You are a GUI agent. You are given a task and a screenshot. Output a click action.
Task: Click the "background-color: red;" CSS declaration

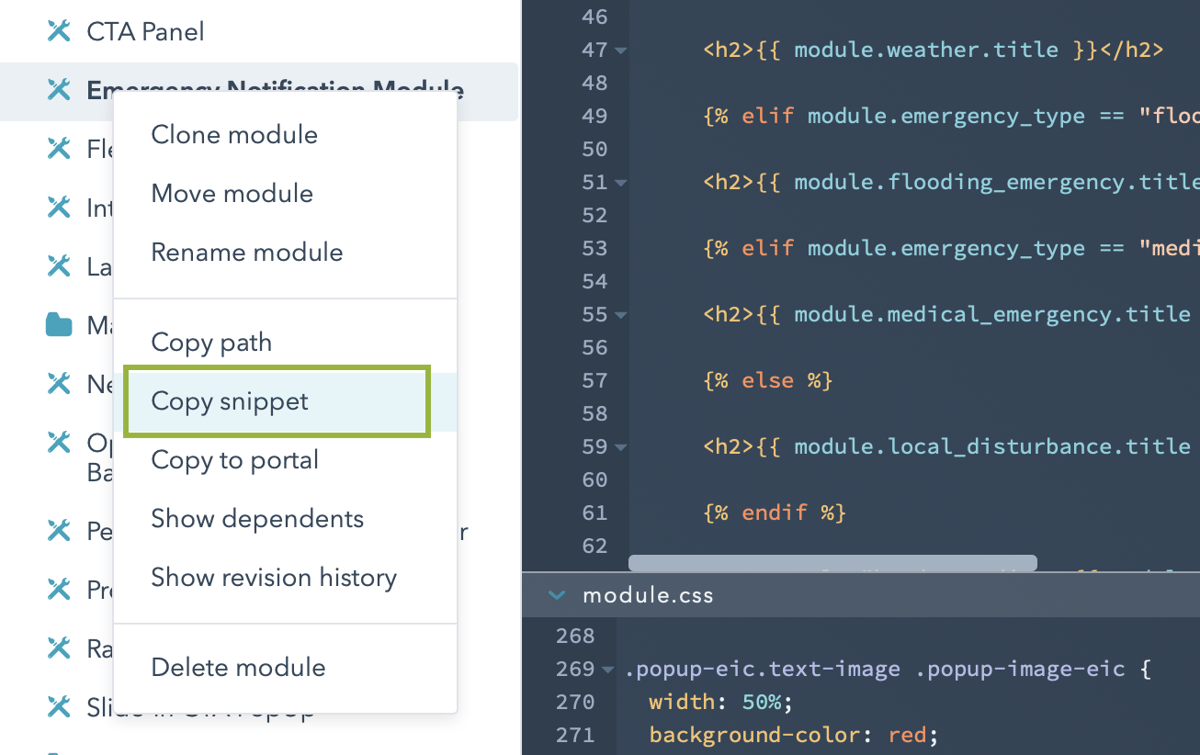click(x=795, y=735)
